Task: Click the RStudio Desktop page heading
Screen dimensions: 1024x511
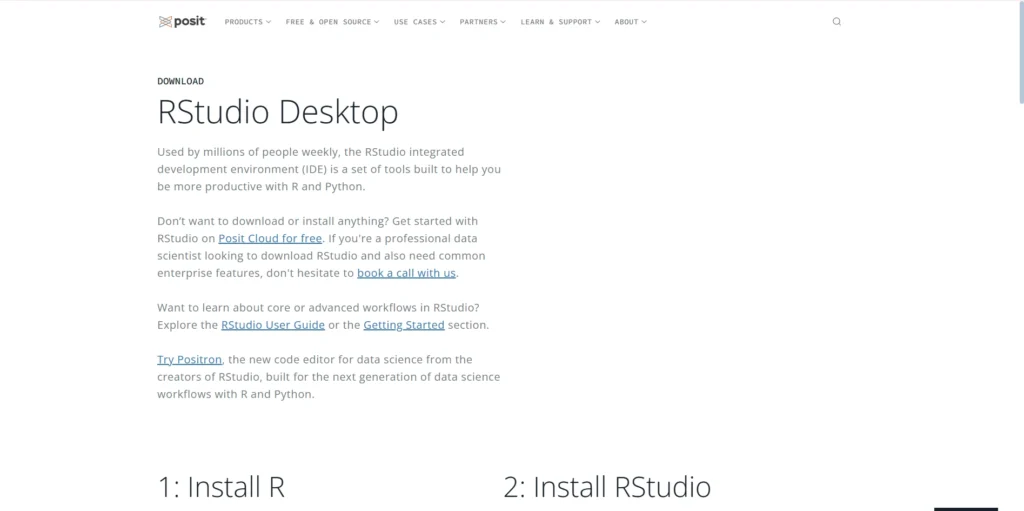Action: click(x=277, y=112)
